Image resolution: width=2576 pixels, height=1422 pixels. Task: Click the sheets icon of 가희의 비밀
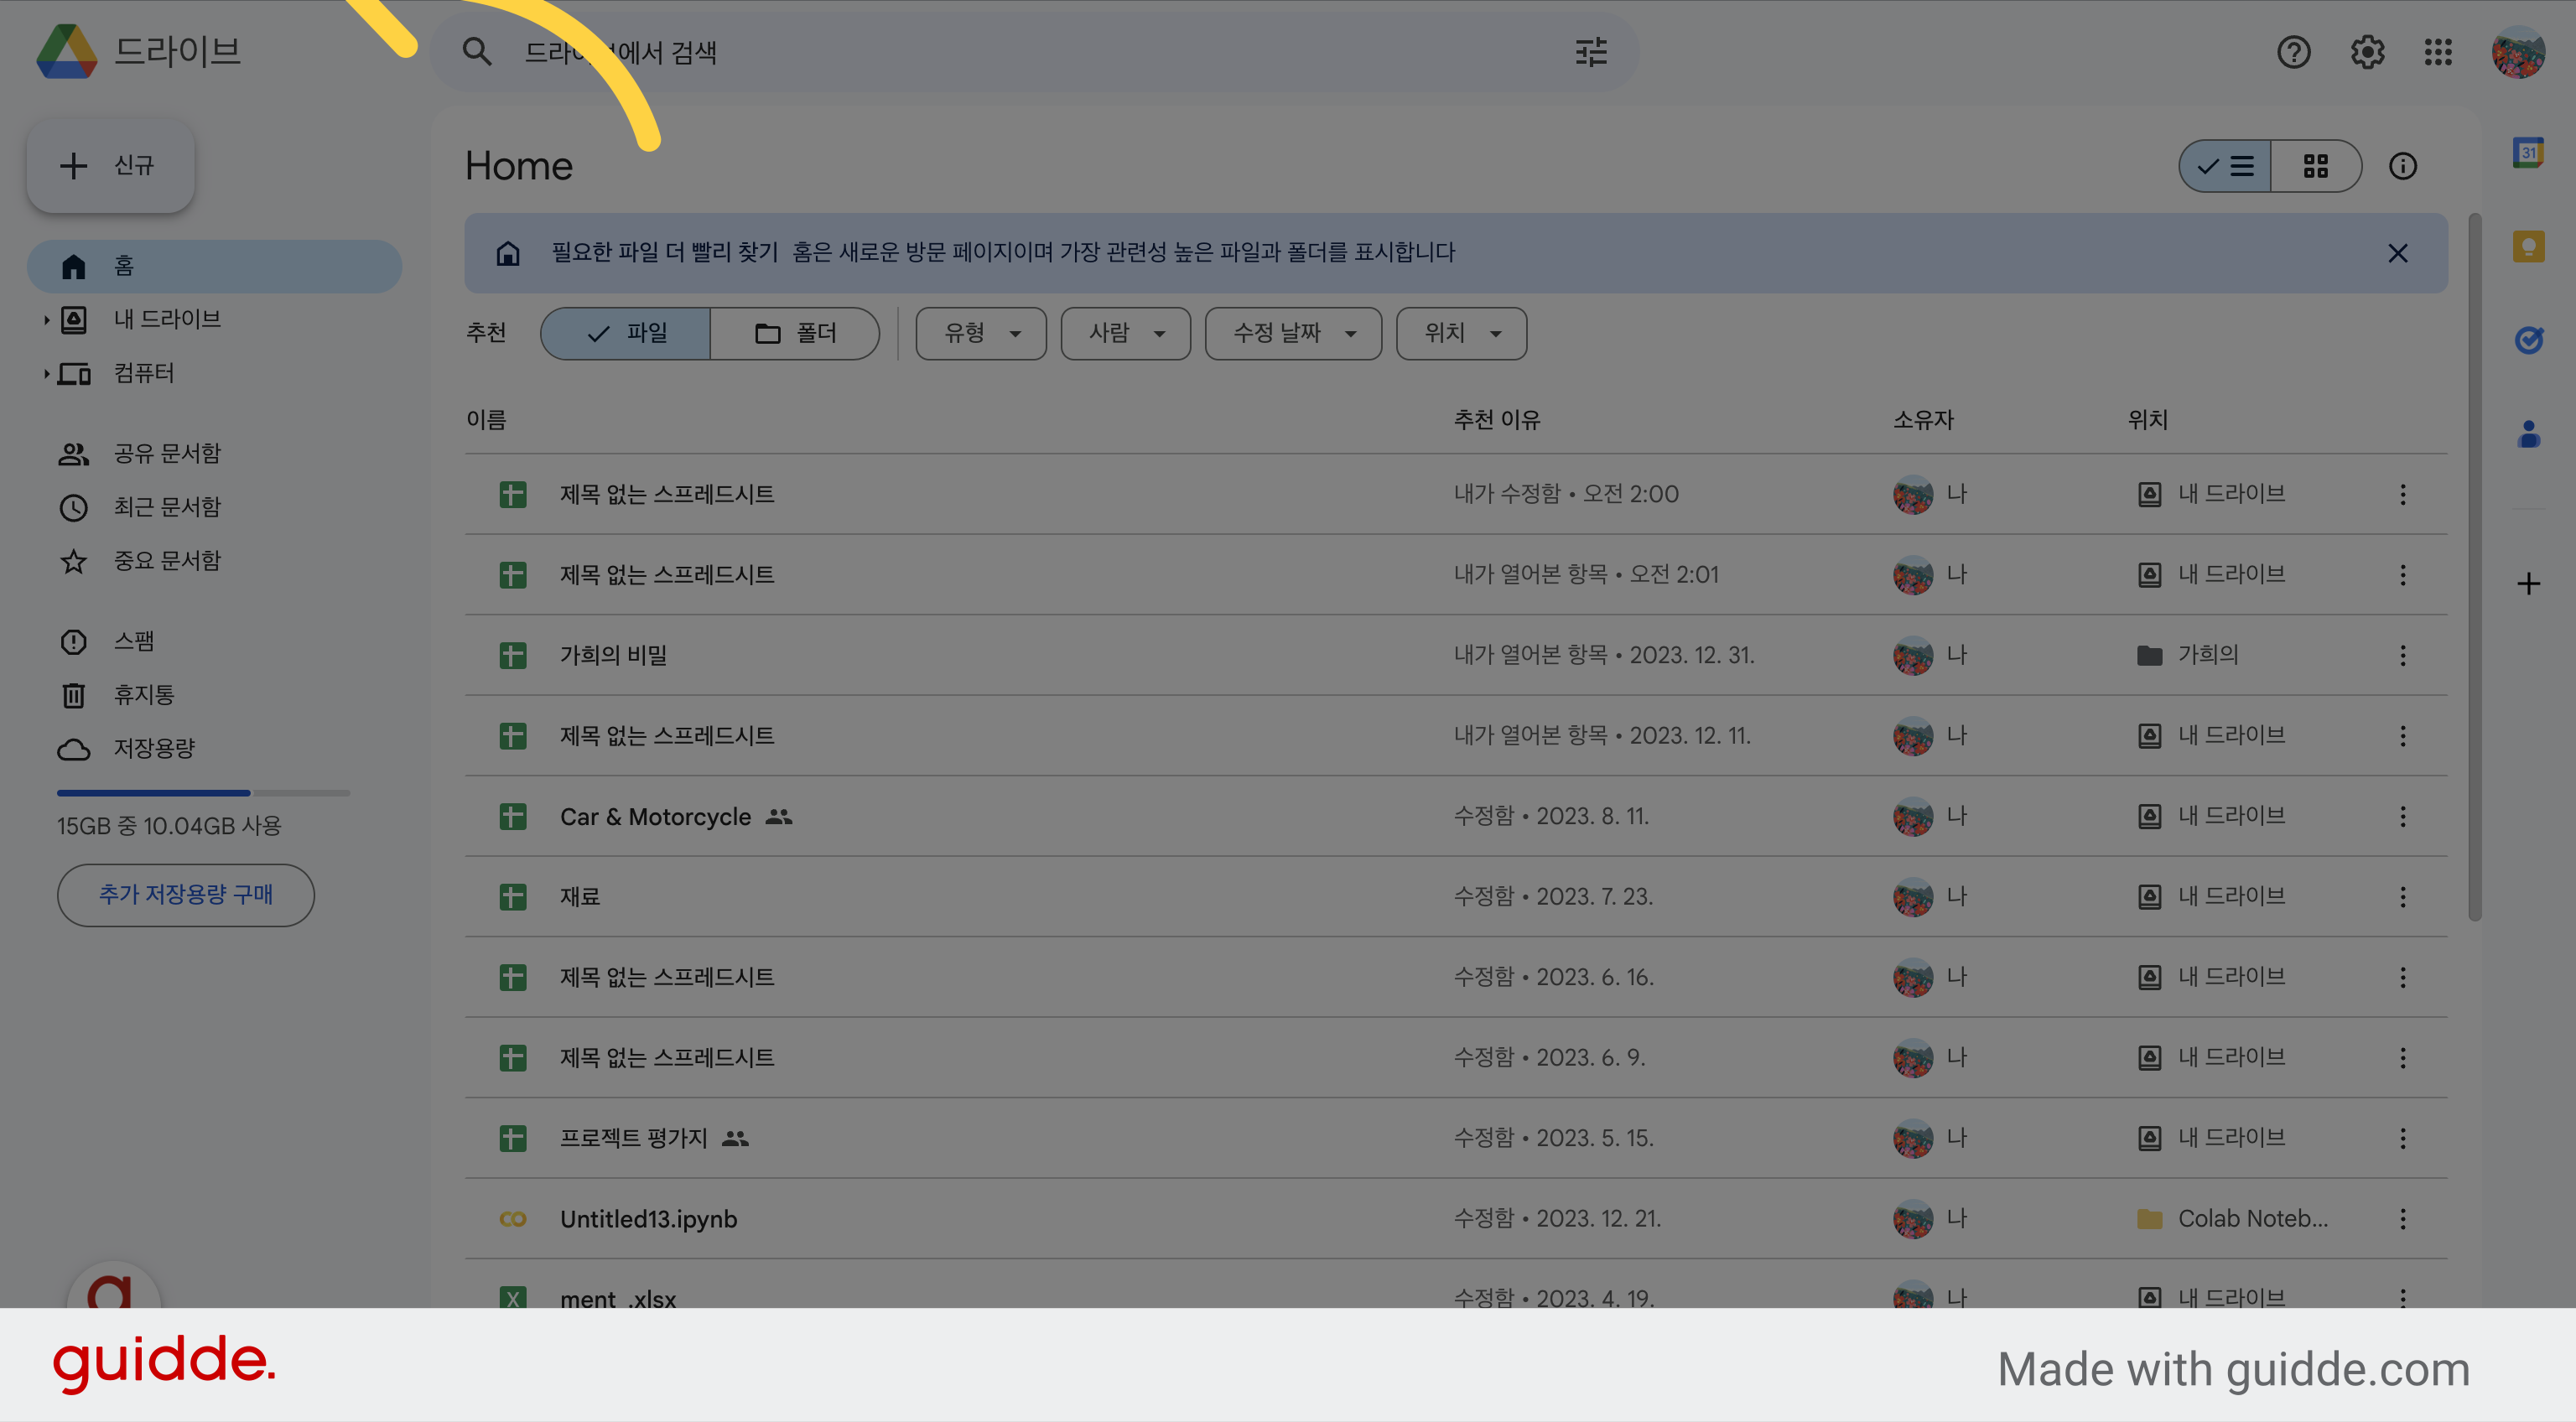(513, 655)
